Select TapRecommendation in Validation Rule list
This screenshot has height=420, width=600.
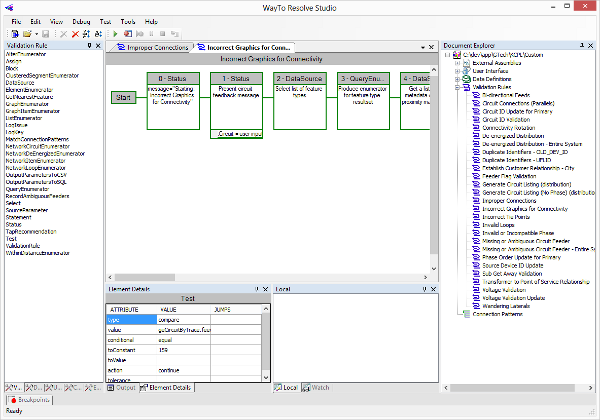click(31, 232)
